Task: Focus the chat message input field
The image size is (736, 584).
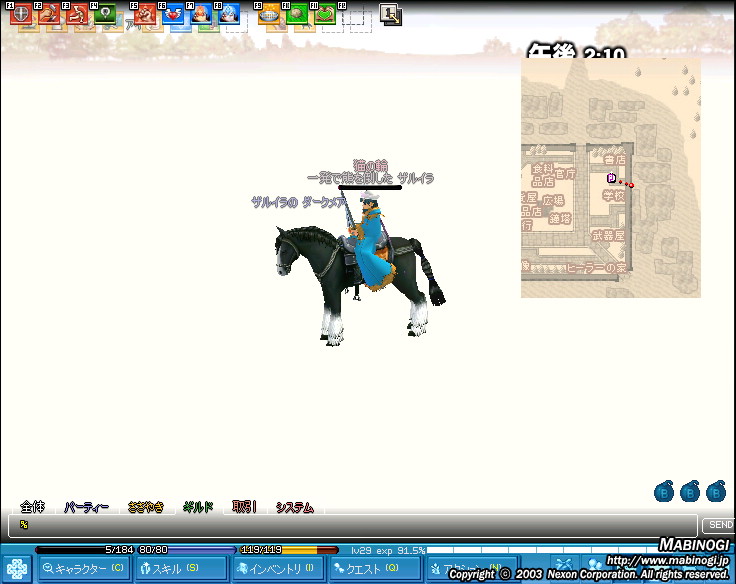Action: point(353,525)
